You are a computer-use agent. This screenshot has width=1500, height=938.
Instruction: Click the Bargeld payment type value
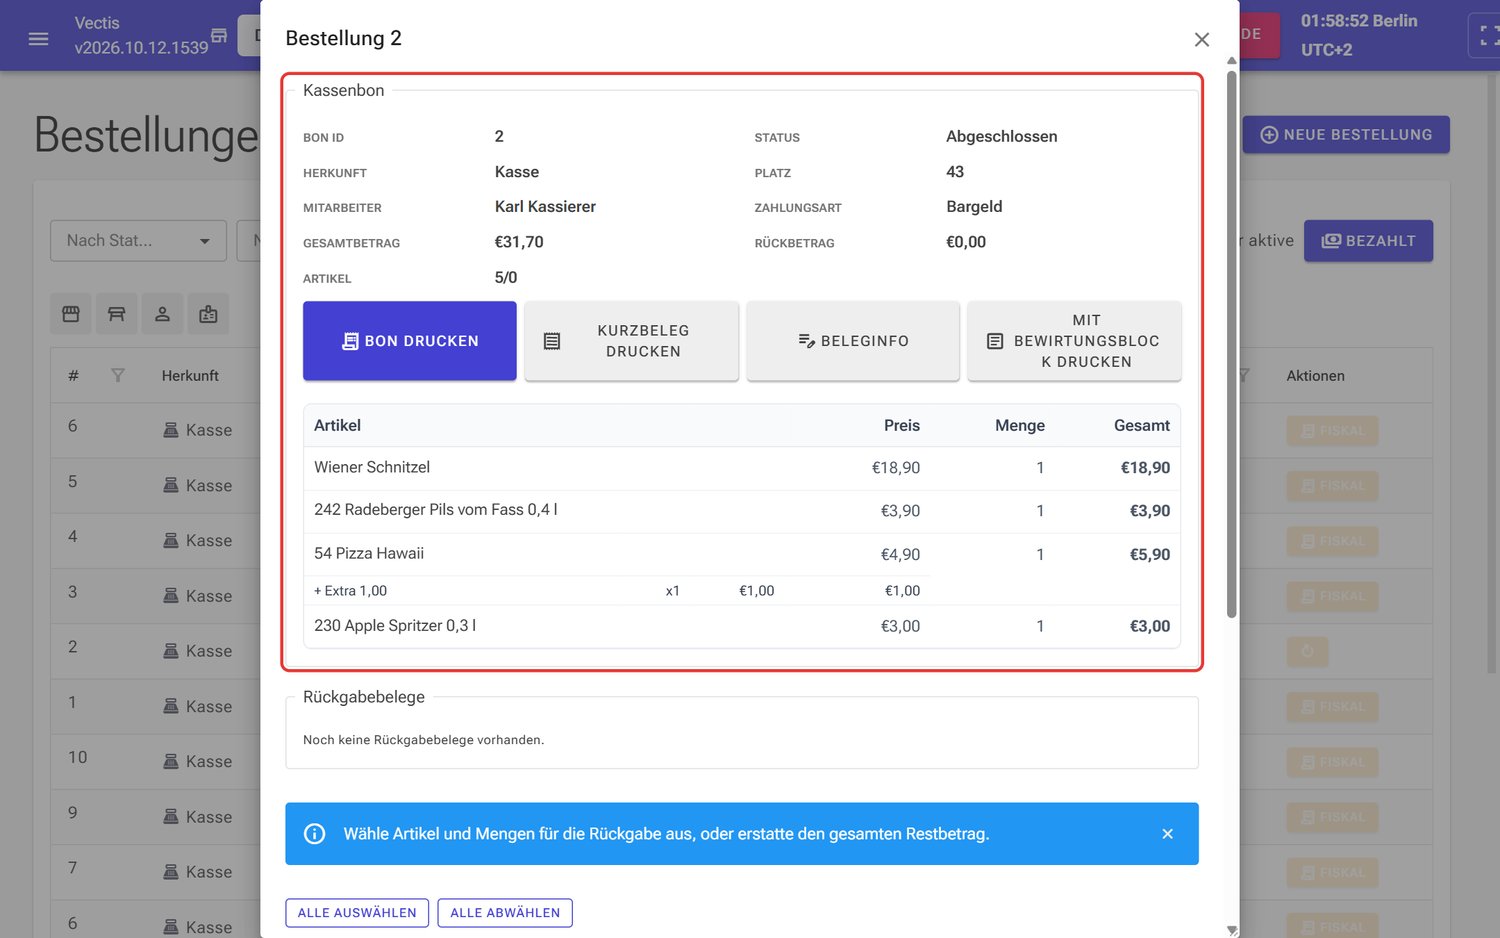click(974, 207)
